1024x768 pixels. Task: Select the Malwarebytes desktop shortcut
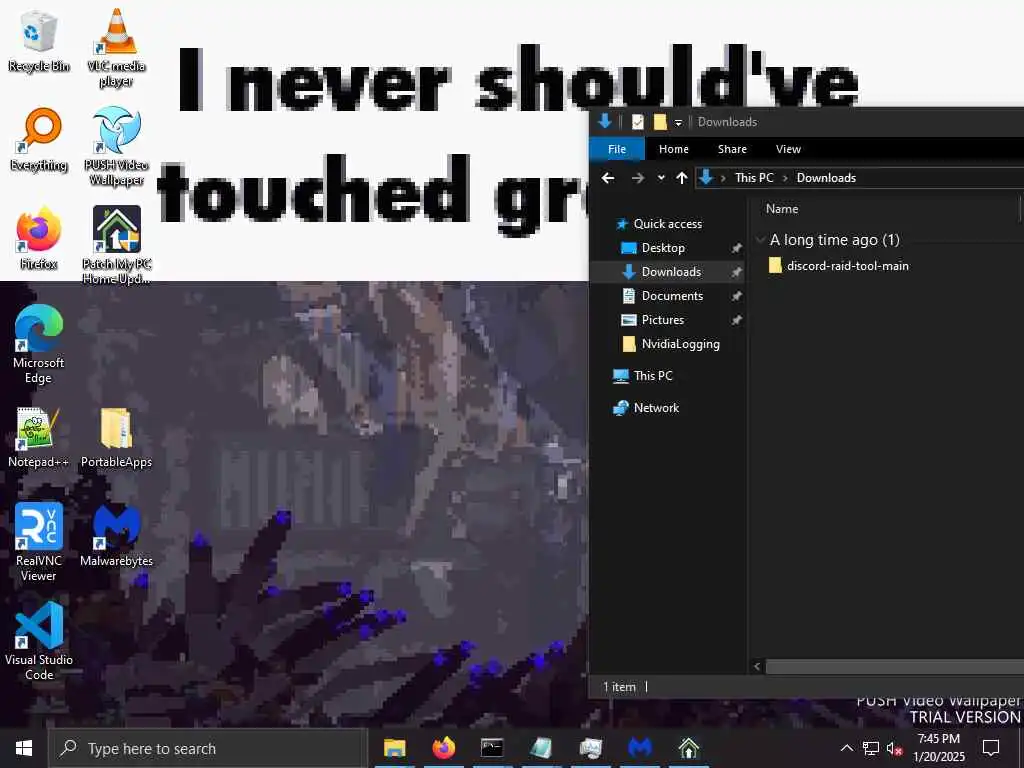pyautogui.click(x=116, y=536)
